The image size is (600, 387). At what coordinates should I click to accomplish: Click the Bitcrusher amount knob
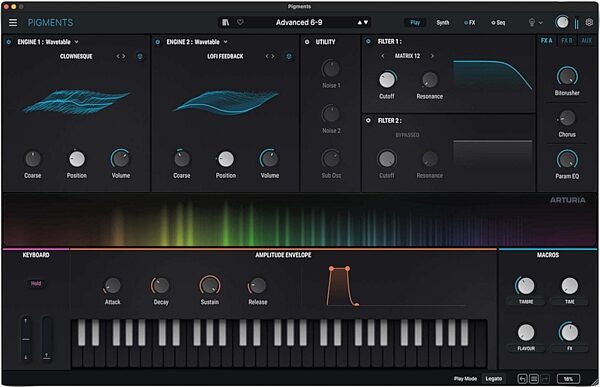click(x=567, y=76)
